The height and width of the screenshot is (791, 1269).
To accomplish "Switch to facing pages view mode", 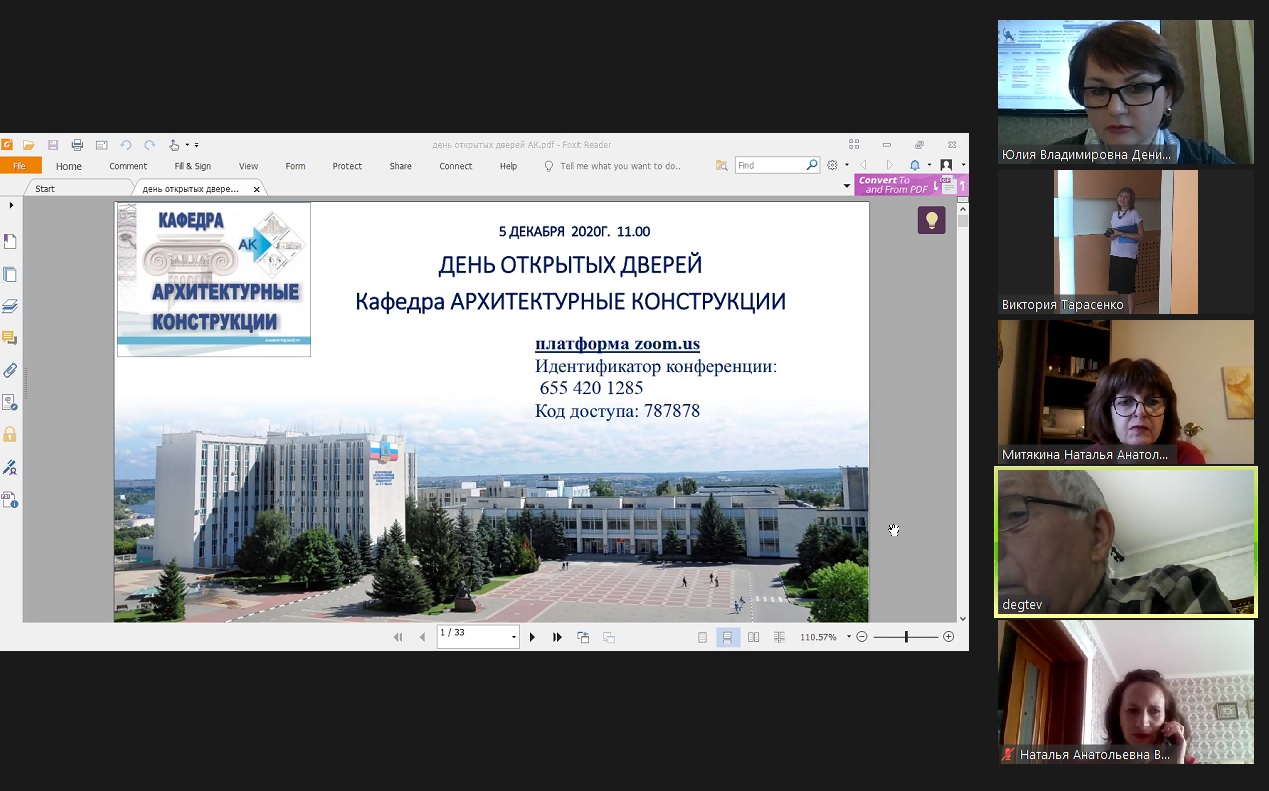I will pyautogui.click(x=754, y=637).
